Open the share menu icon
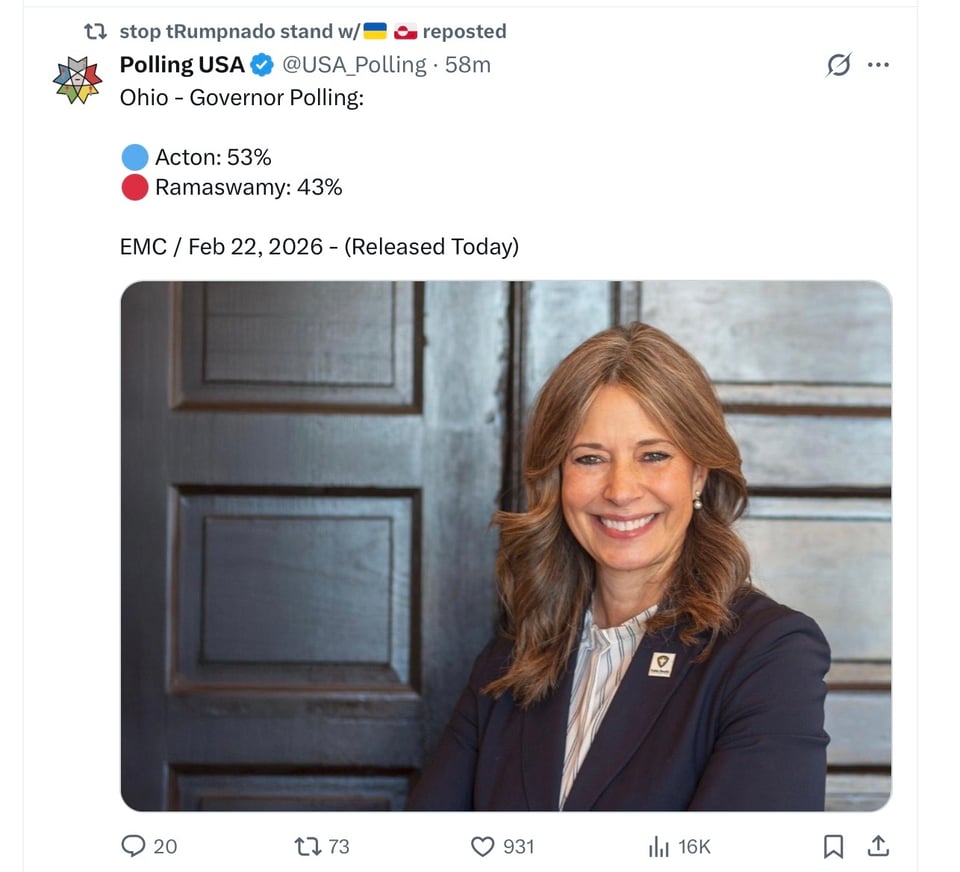 [x=878, y=846]
